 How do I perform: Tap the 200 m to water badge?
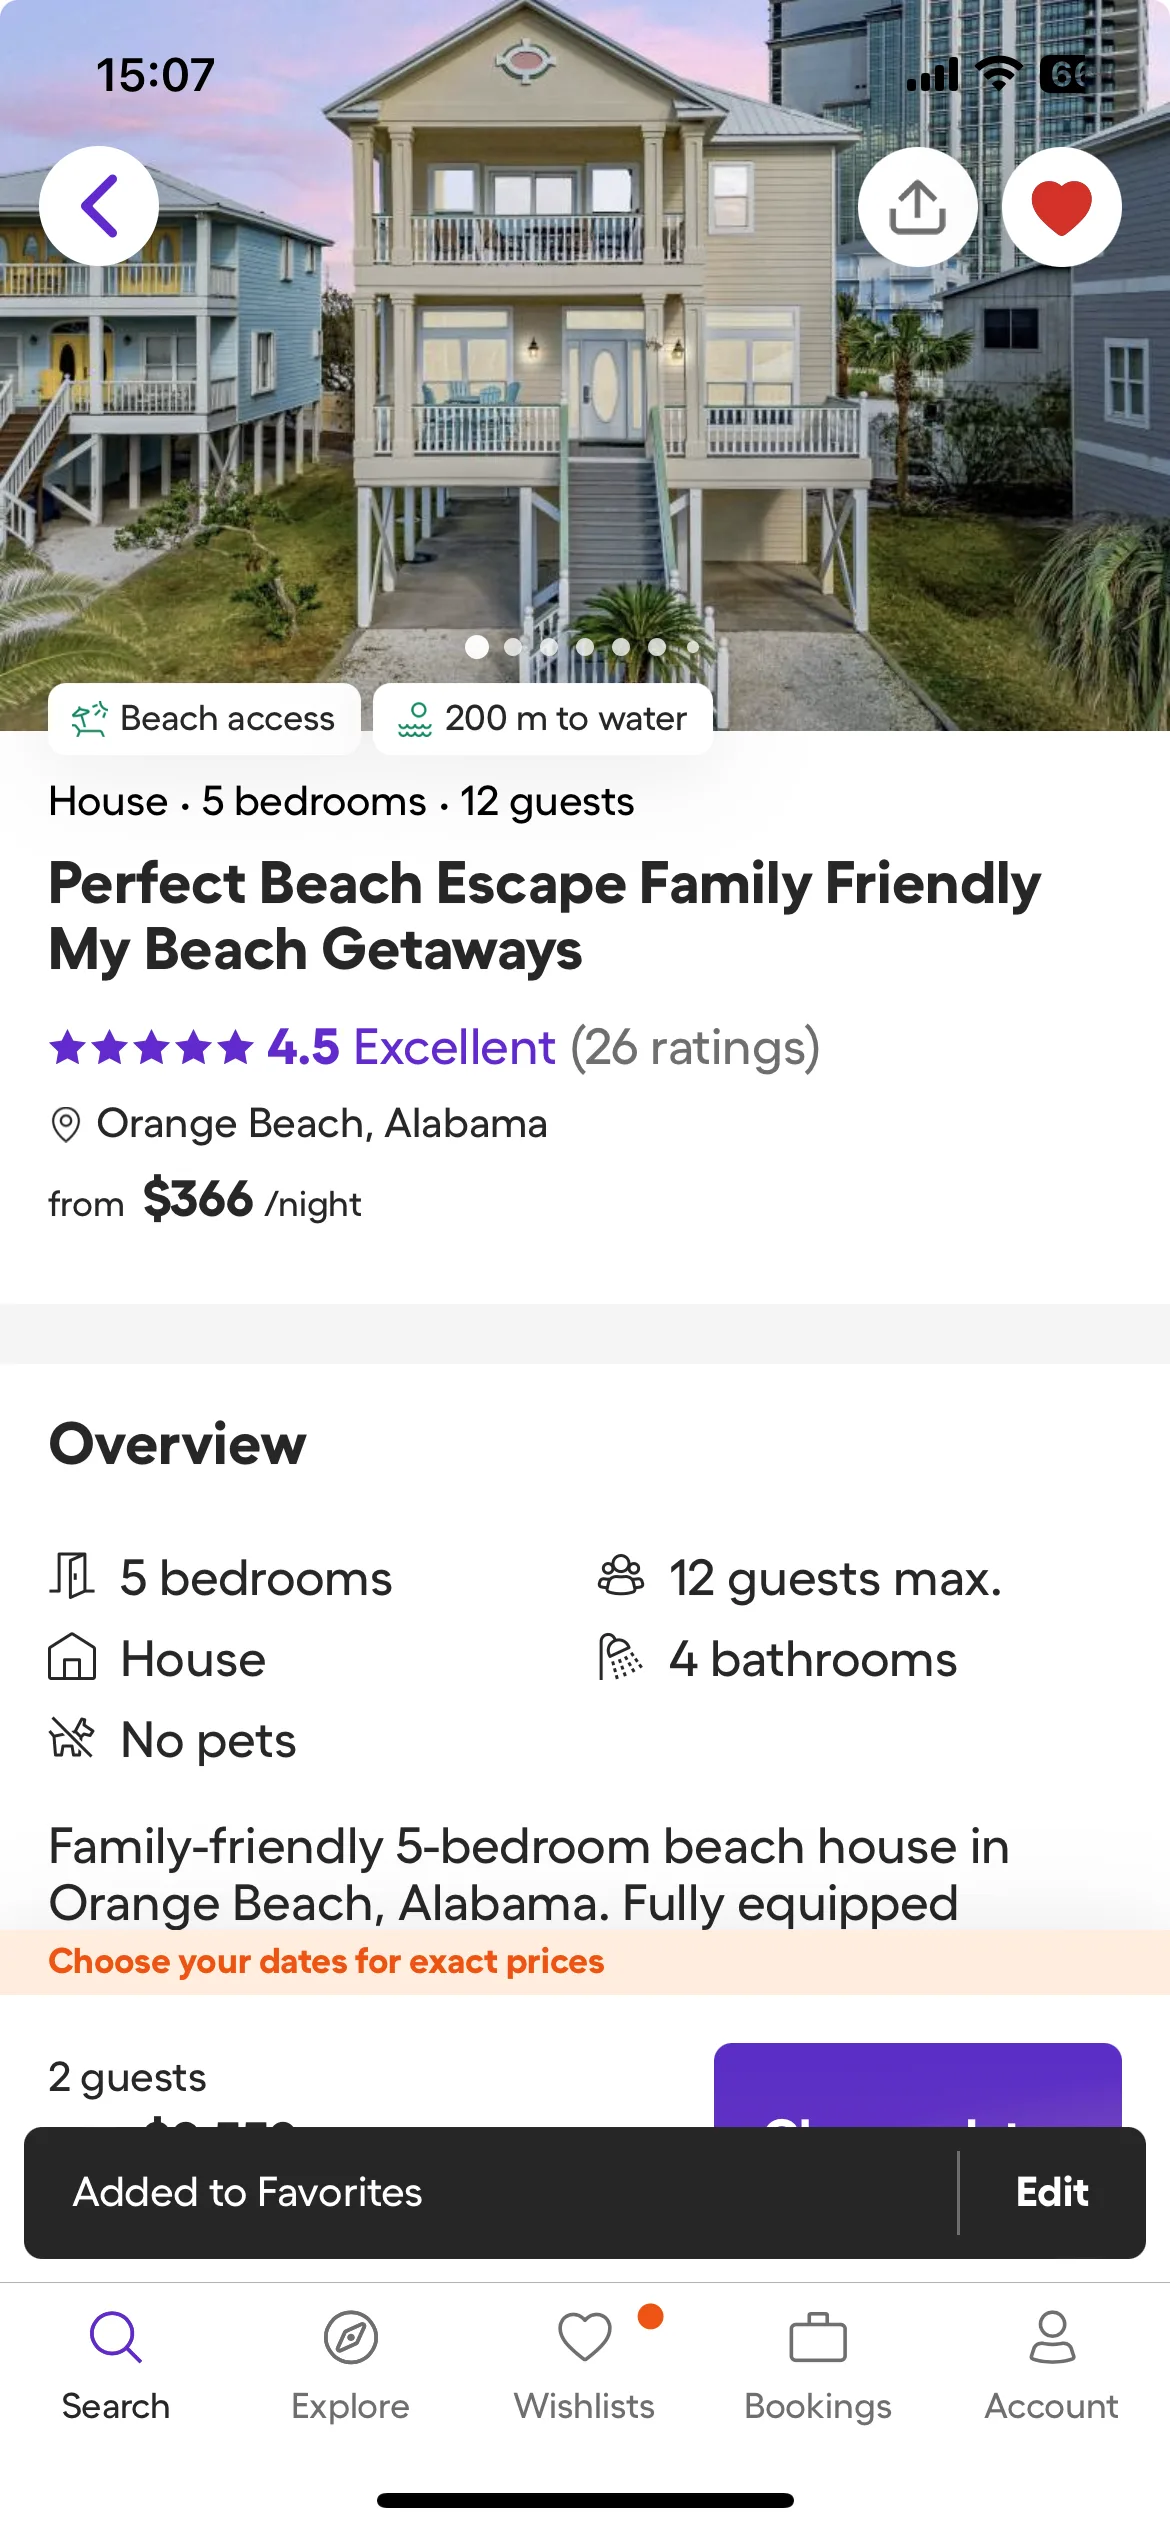[x=543, y=718]
